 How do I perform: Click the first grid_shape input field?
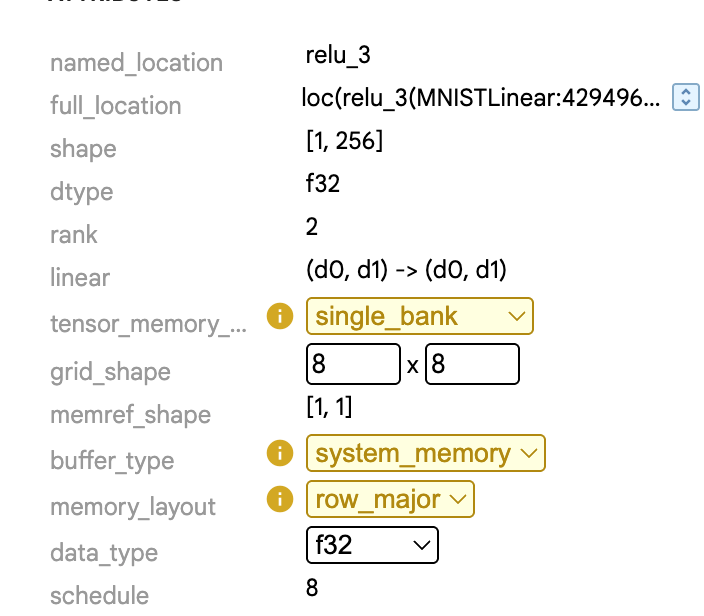click(353, 364)
